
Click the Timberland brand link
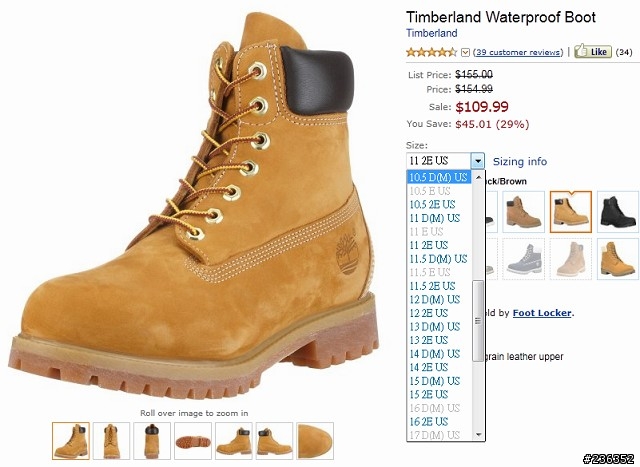[431, 33]
